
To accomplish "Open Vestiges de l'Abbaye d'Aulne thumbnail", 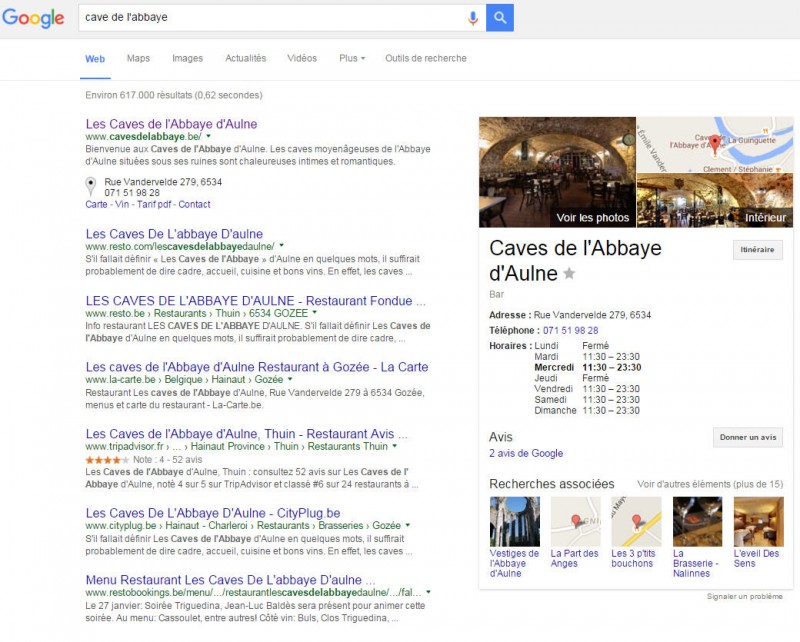I will 515,522.
